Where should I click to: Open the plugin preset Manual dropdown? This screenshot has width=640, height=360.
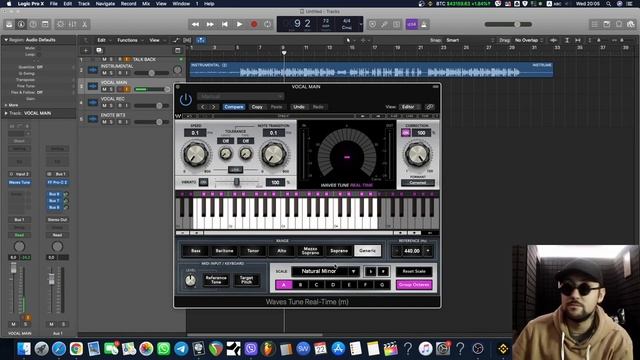[x=240, y=97]
